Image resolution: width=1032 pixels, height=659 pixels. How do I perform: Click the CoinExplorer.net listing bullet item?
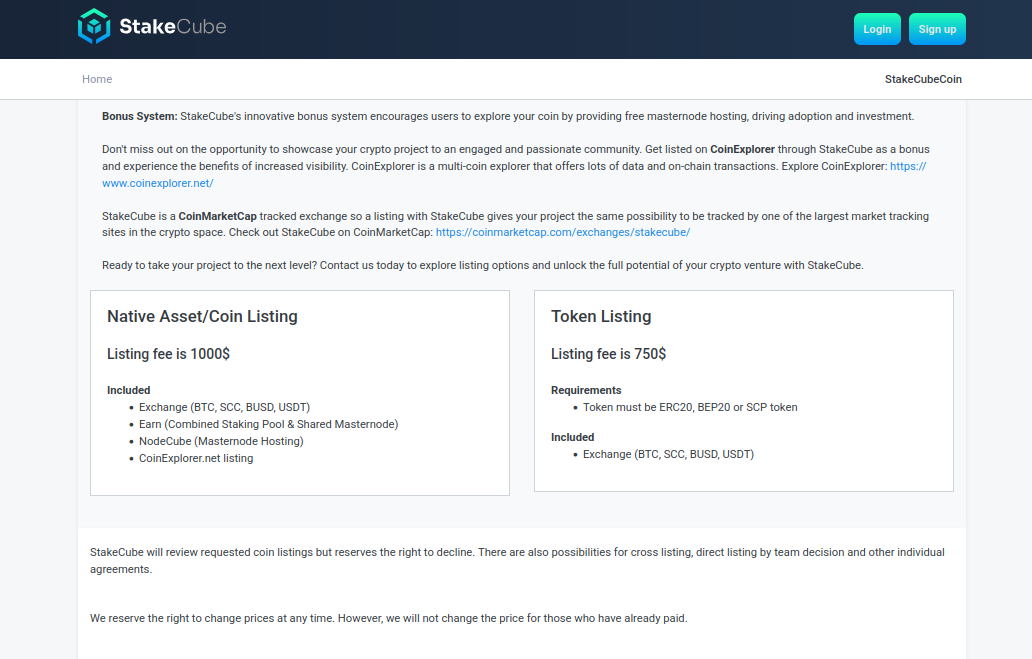(x=196, y=458)
